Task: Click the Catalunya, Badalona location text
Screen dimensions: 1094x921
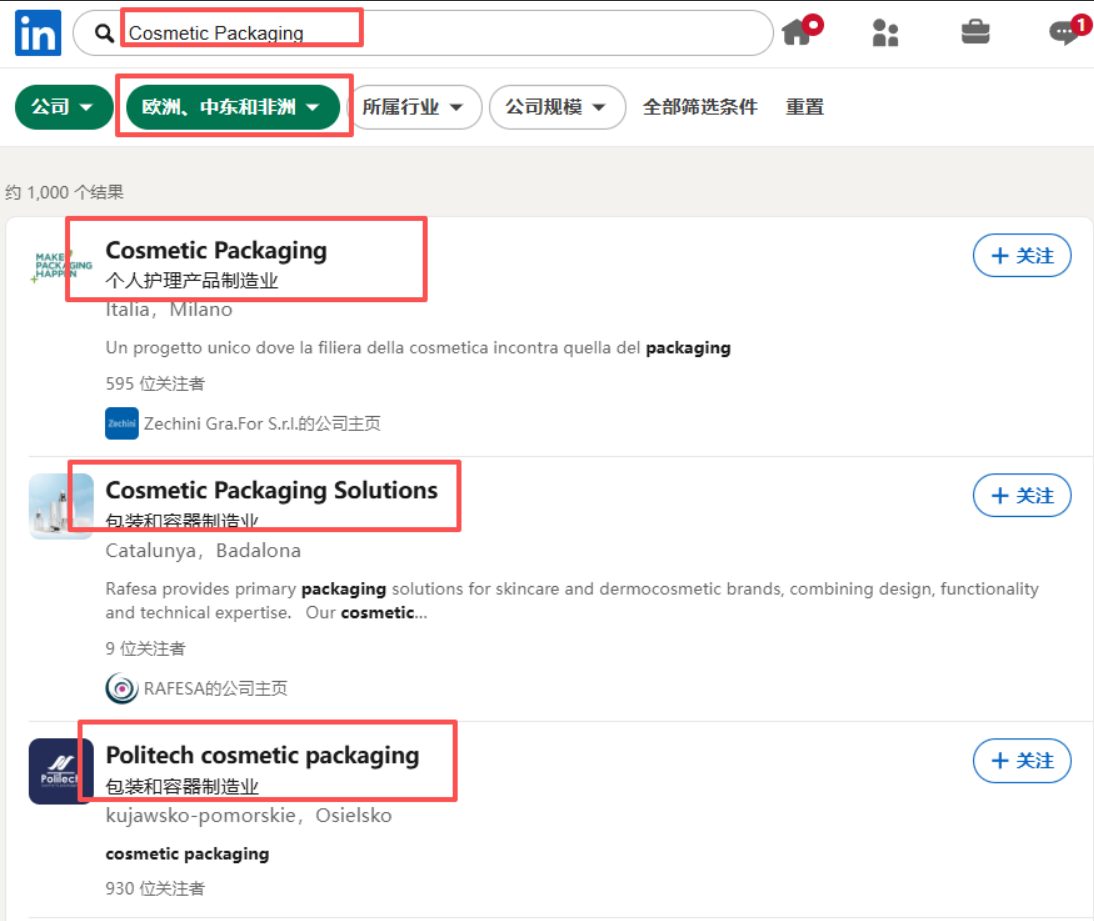Action: [x=203, y=551]
